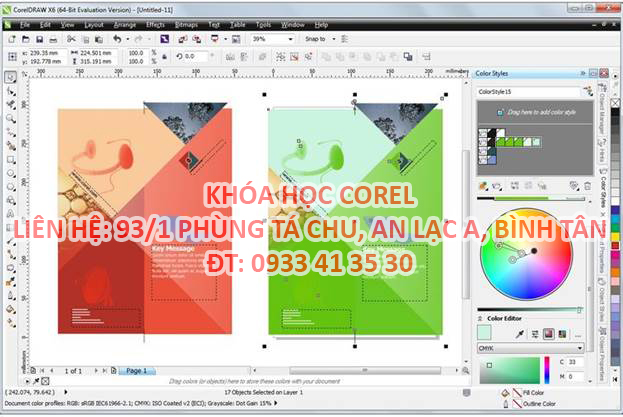Click the Export icon in toolbar
Image resolution: width=623 pixels, height=417 pixels.
coord(197,39)
